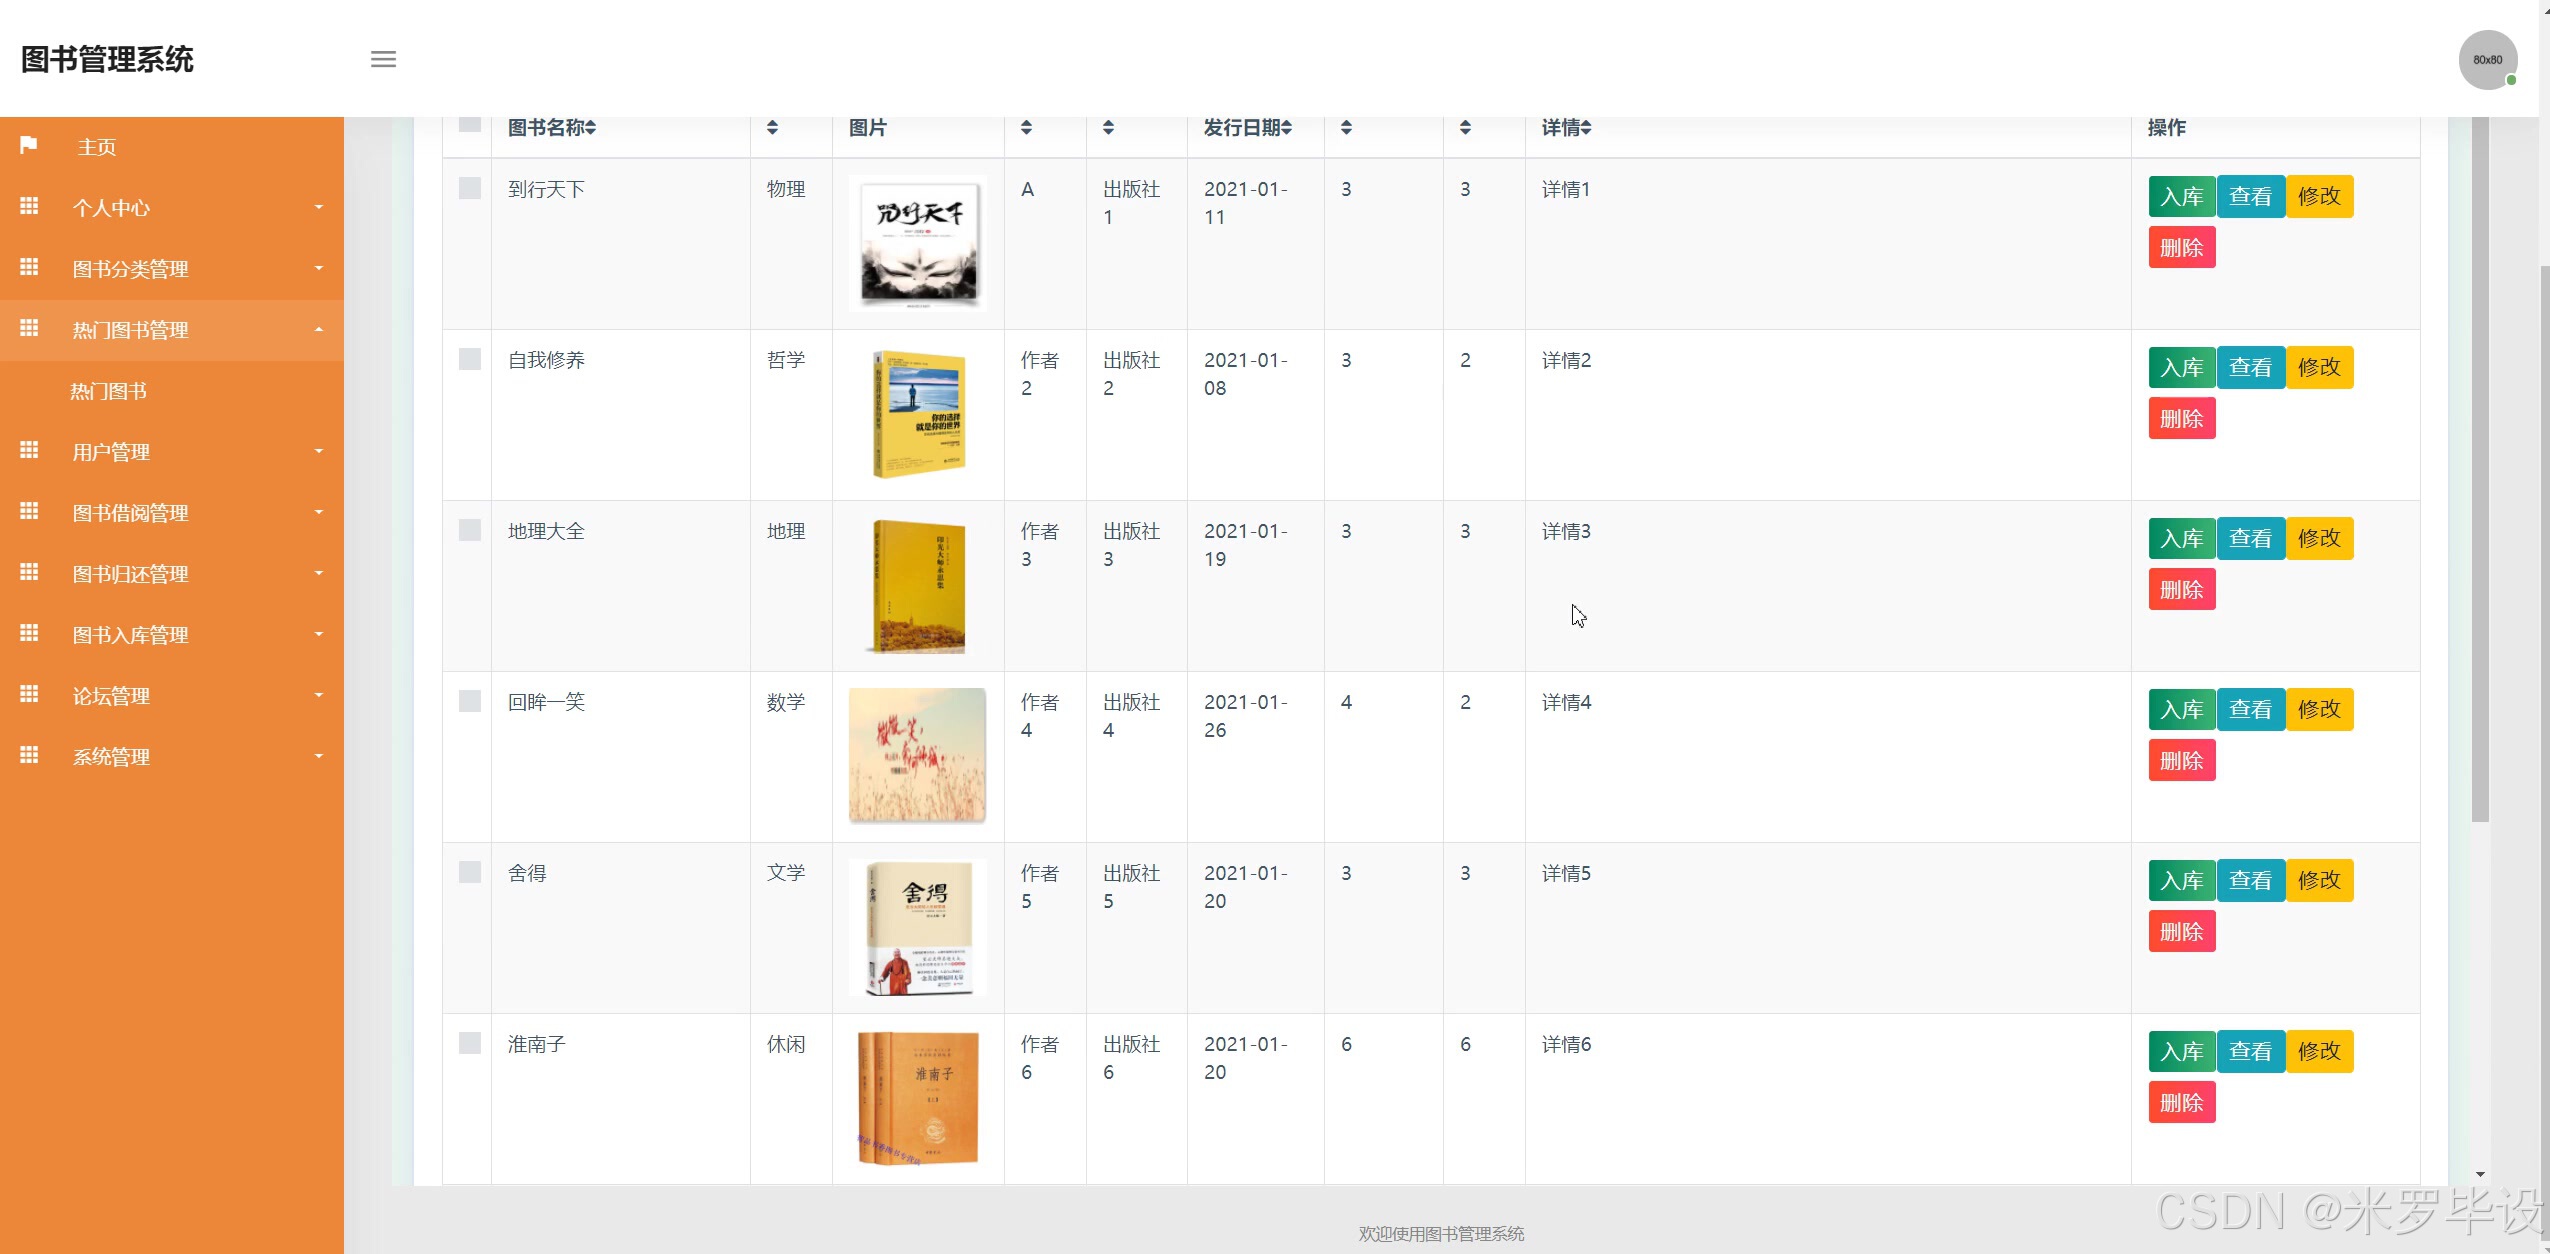This screenshot has width=2550, height=1254.
Task: Click 删除 button for 舍得 row
Action: coord(2181,932)
